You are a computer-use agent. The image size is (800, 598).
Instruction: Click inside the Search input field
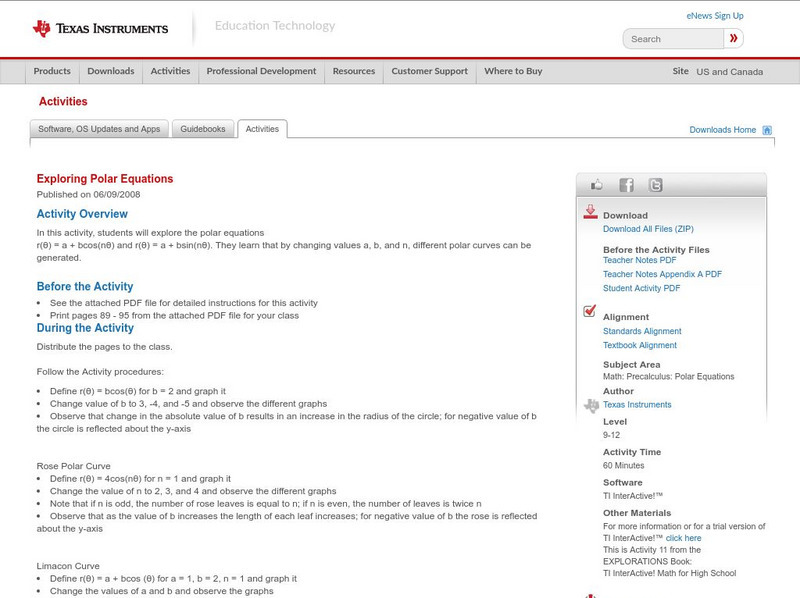coord(673,39)
